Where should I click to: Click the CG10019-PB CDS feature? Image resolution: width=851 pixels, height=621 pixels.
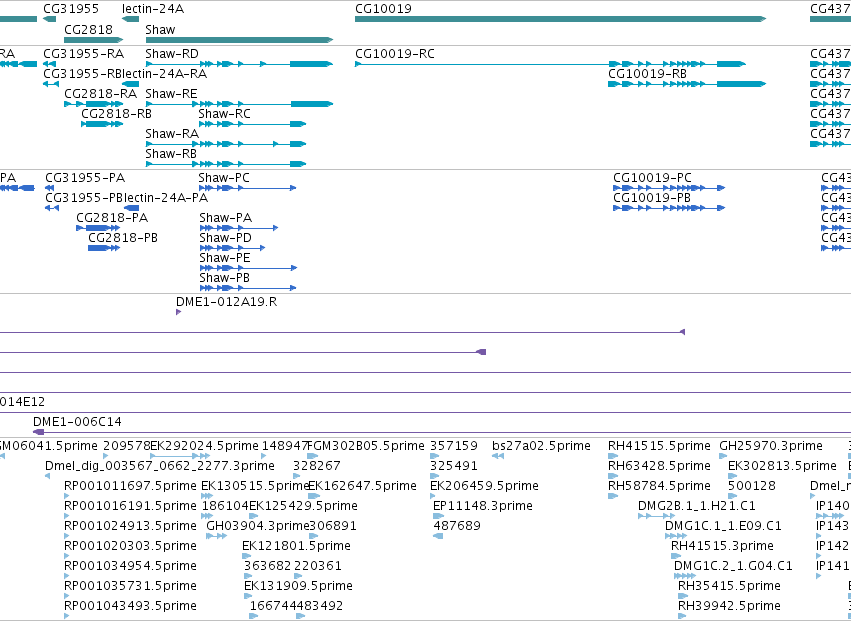(669, 208)
